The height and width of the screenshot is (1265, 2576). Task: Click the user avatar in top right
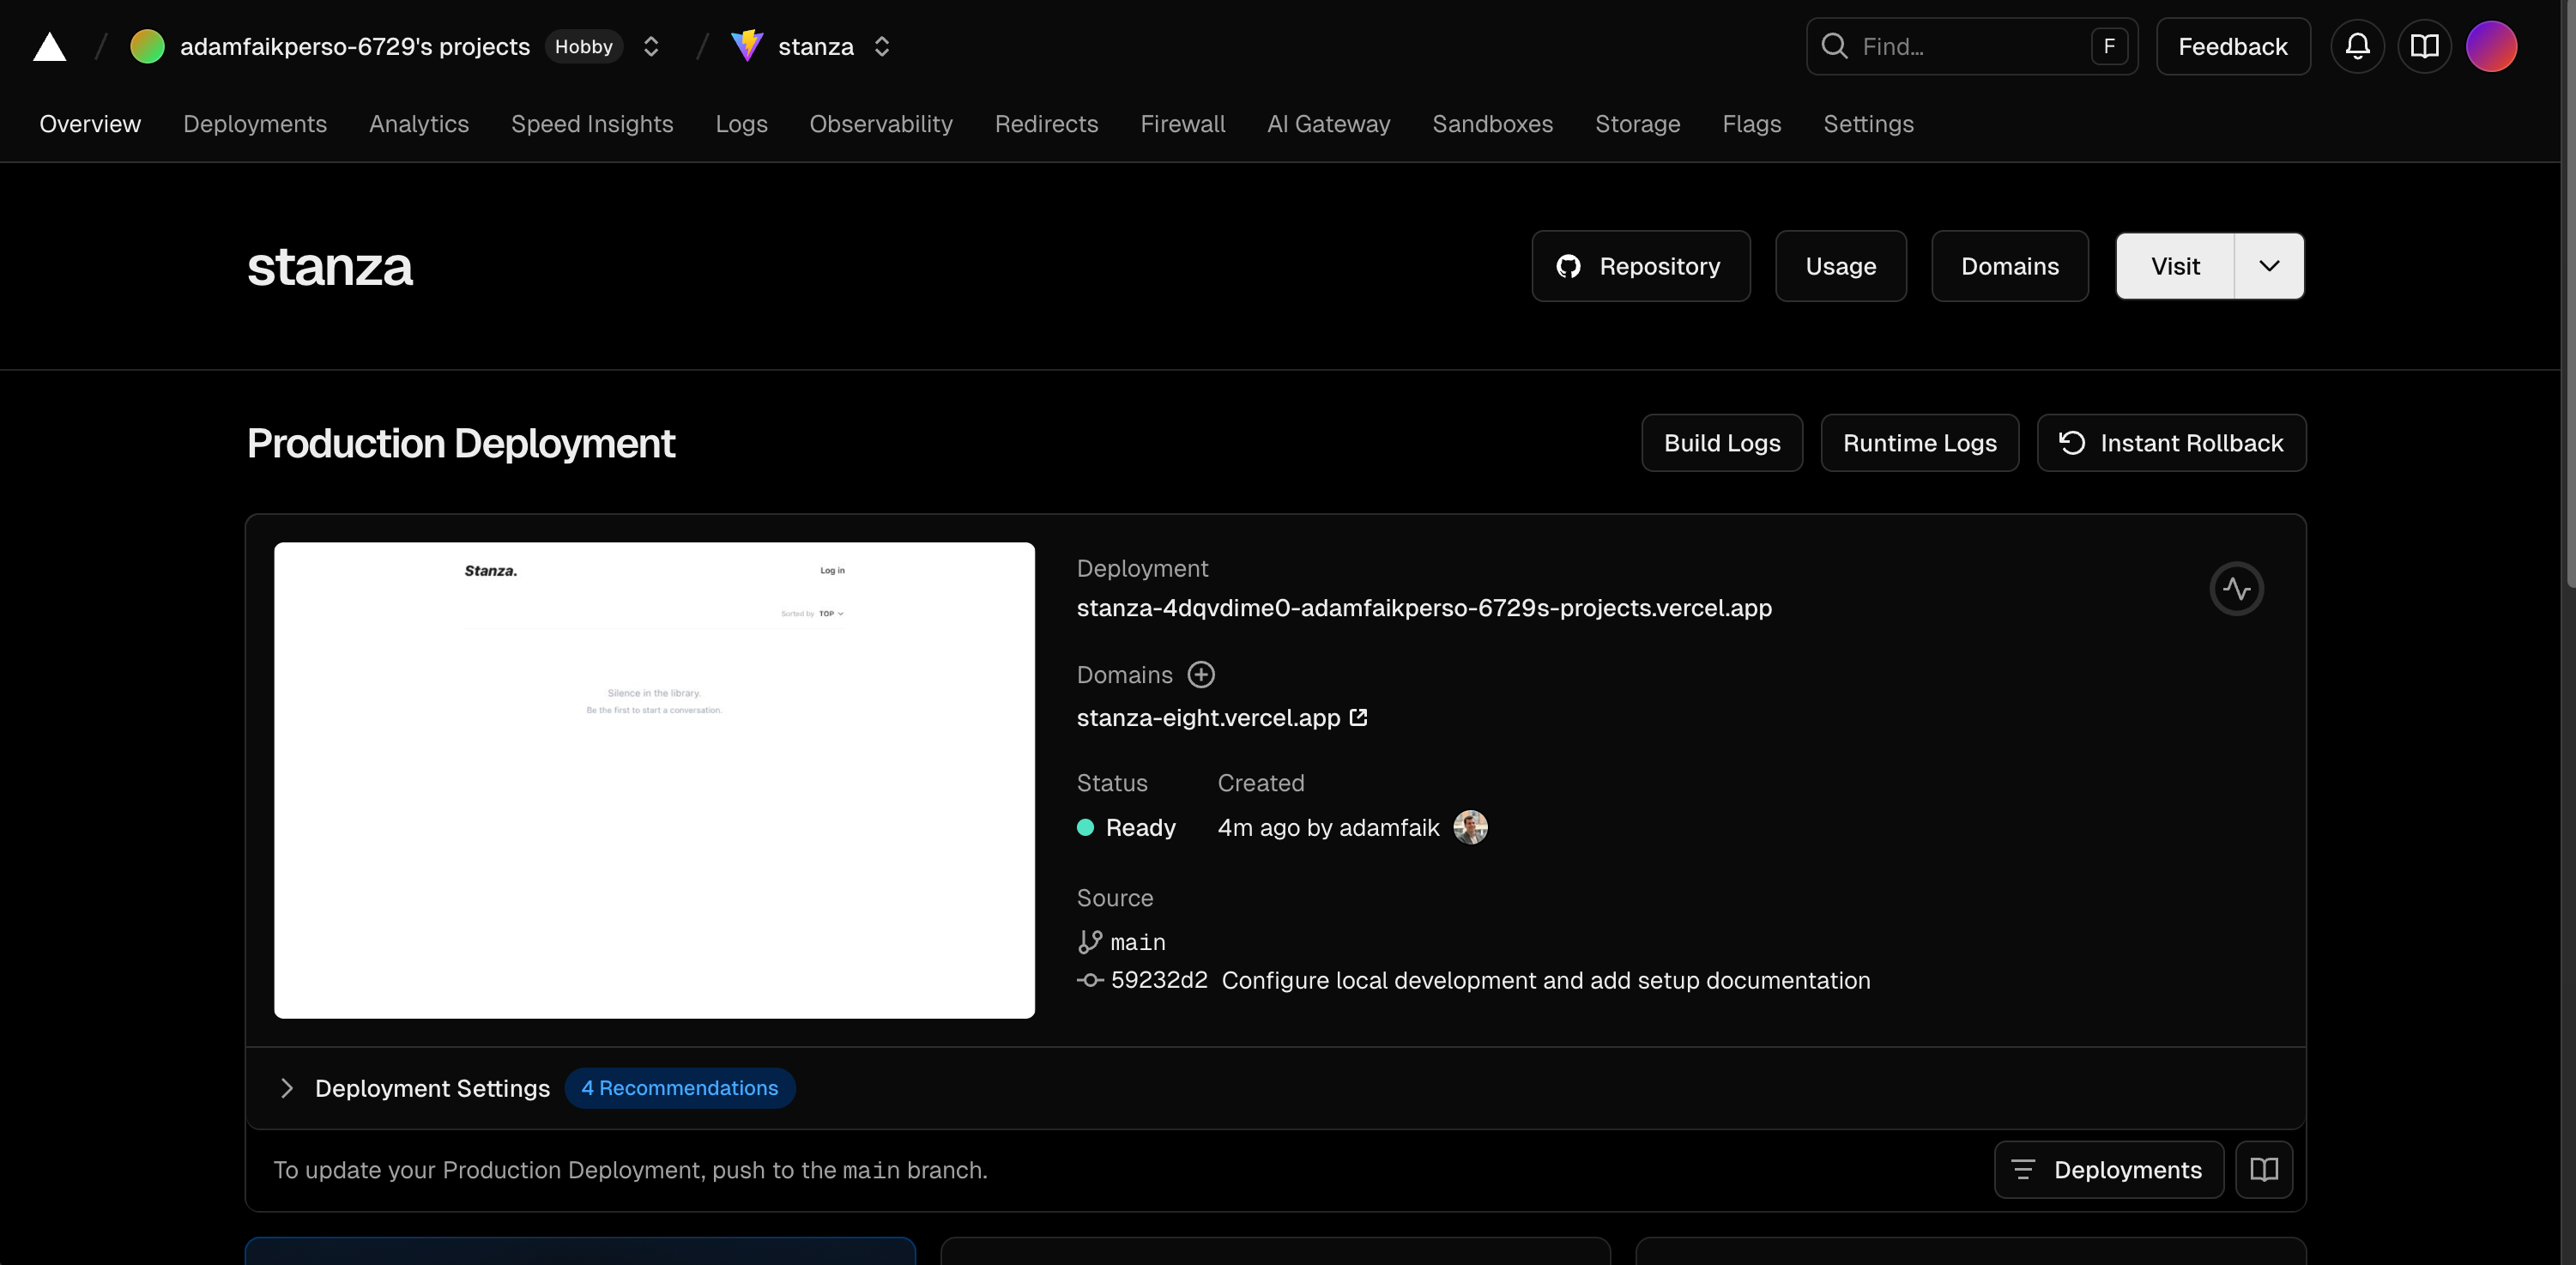pos(2490,46)
